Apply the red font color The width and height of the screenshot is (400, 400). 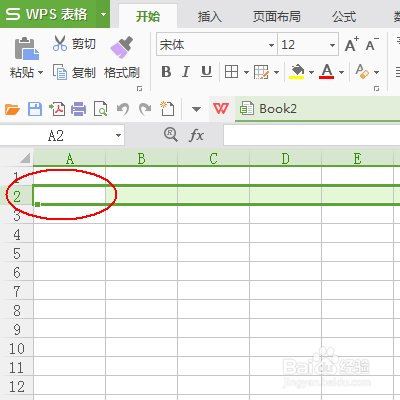click(327, 71)
